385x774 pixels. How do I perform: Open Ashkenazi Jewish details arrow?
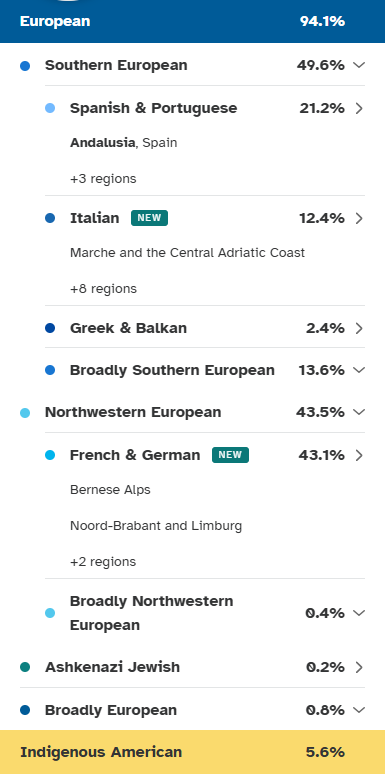click(x=359, y=667)
